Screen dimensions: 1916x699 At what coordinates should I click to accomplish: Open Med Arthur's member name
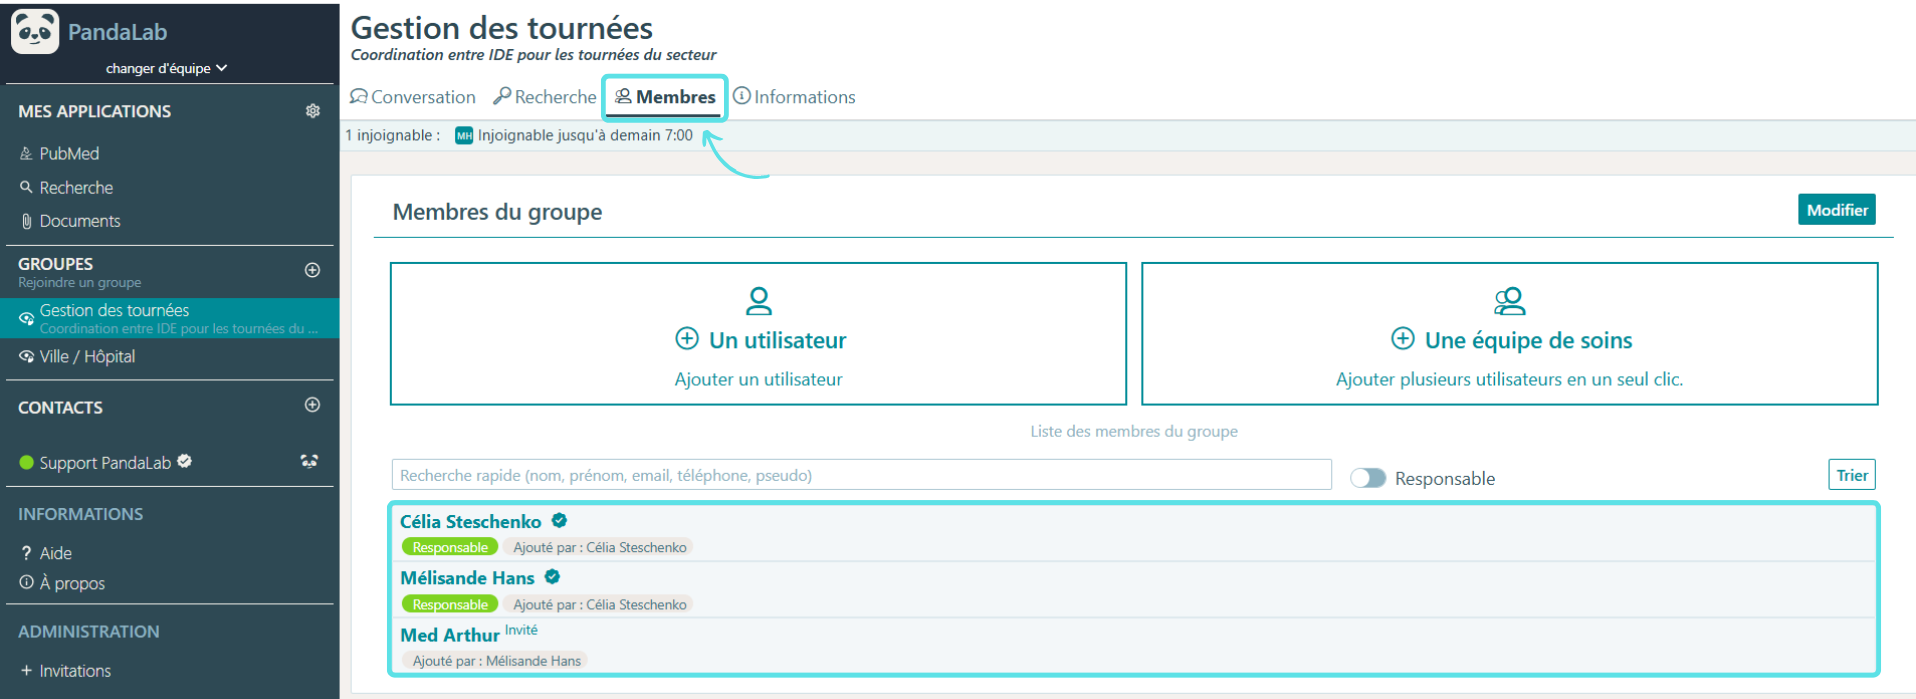pyautogui.click(x=450, y=635)
